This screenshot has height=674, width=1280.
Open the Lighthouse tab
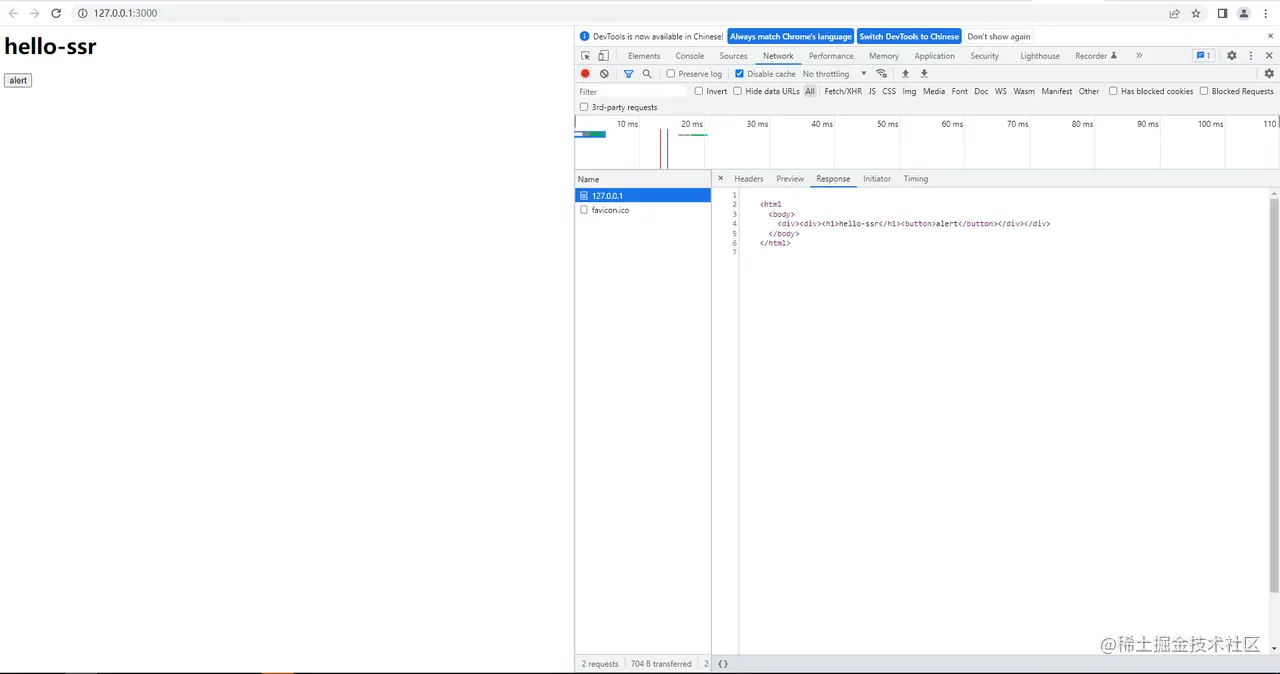click(1040, 56)
